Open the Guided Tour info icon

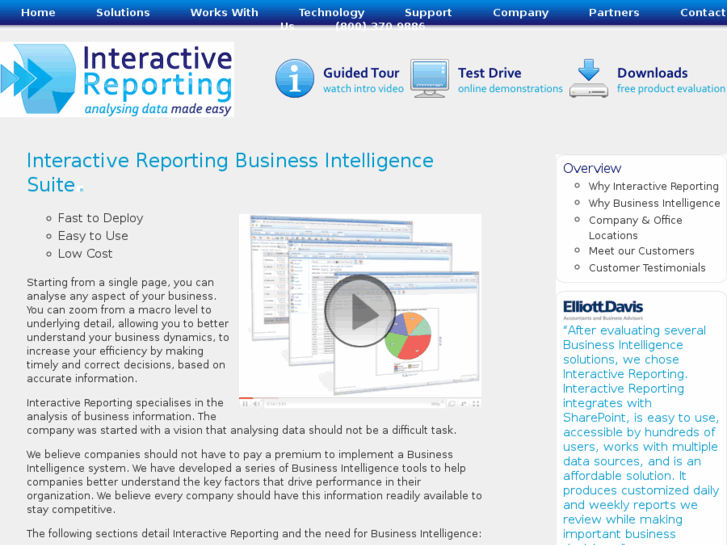pyautogui.click(x=294, y=78)
